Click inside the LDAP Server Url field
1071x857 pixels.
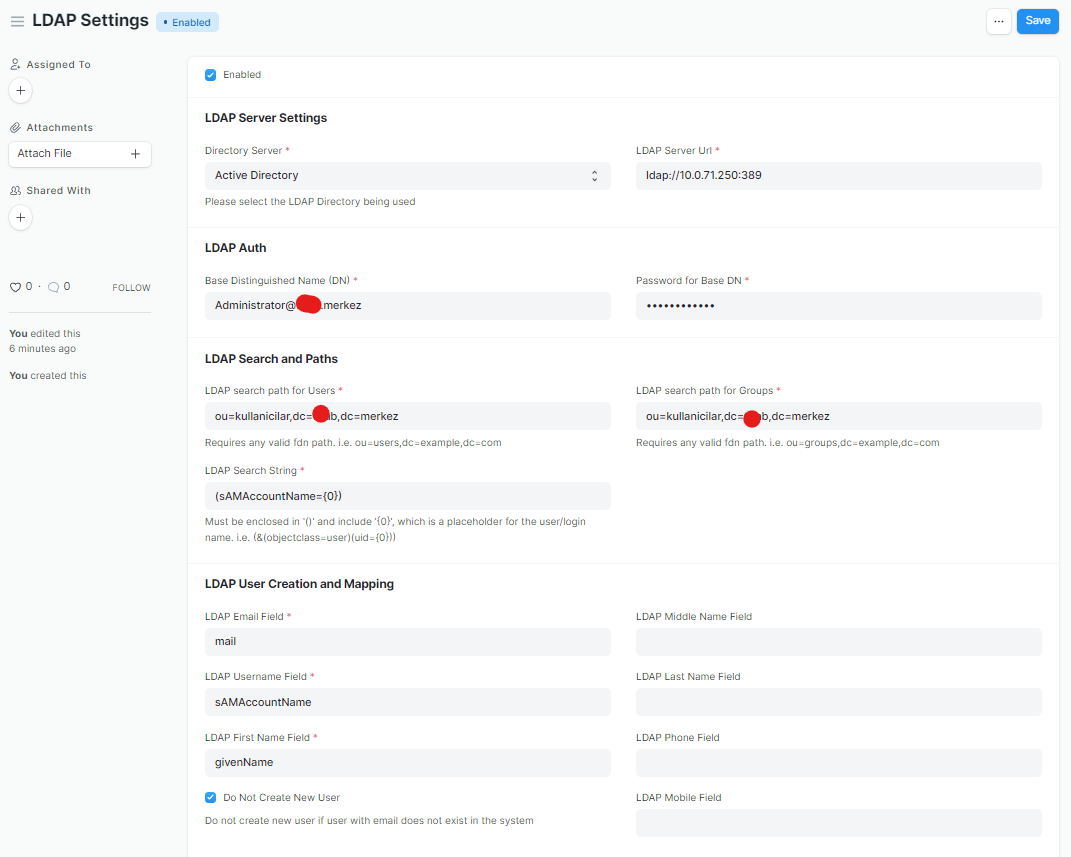[838, 176]
